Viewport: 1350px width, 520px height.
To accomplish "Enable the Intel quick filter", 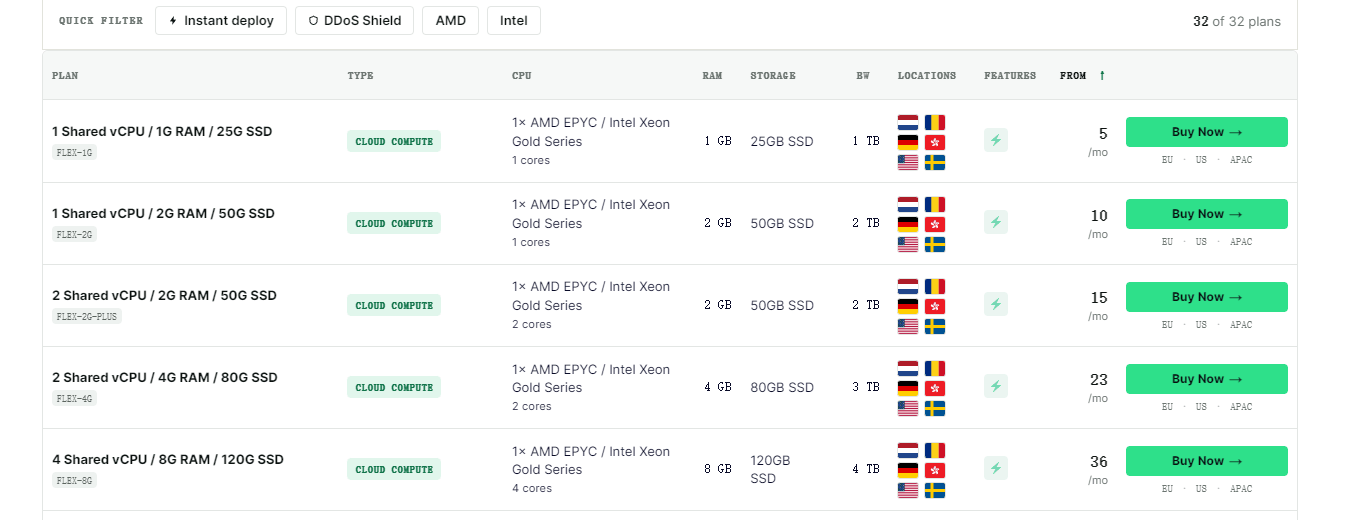I will pyautogui.click(x=514, y=20).
